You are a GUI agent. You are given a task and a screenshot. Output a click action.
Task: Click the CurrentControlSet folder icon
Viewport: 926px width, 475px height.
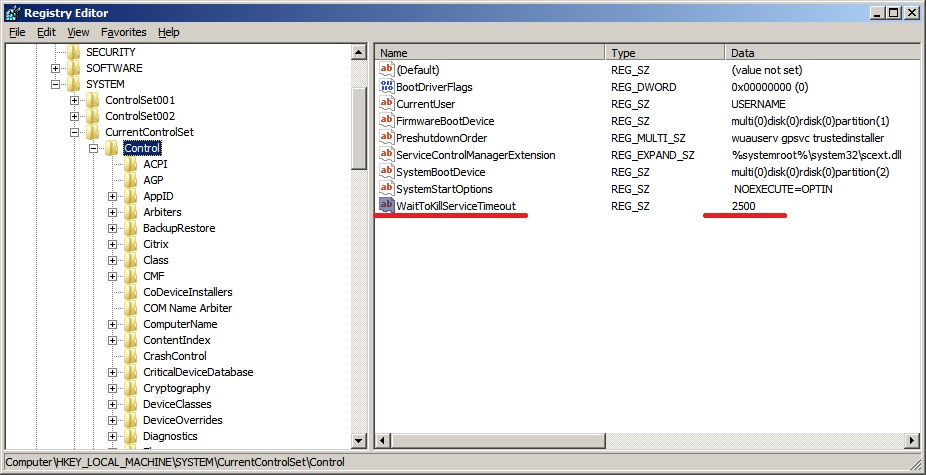coord(92,132)
